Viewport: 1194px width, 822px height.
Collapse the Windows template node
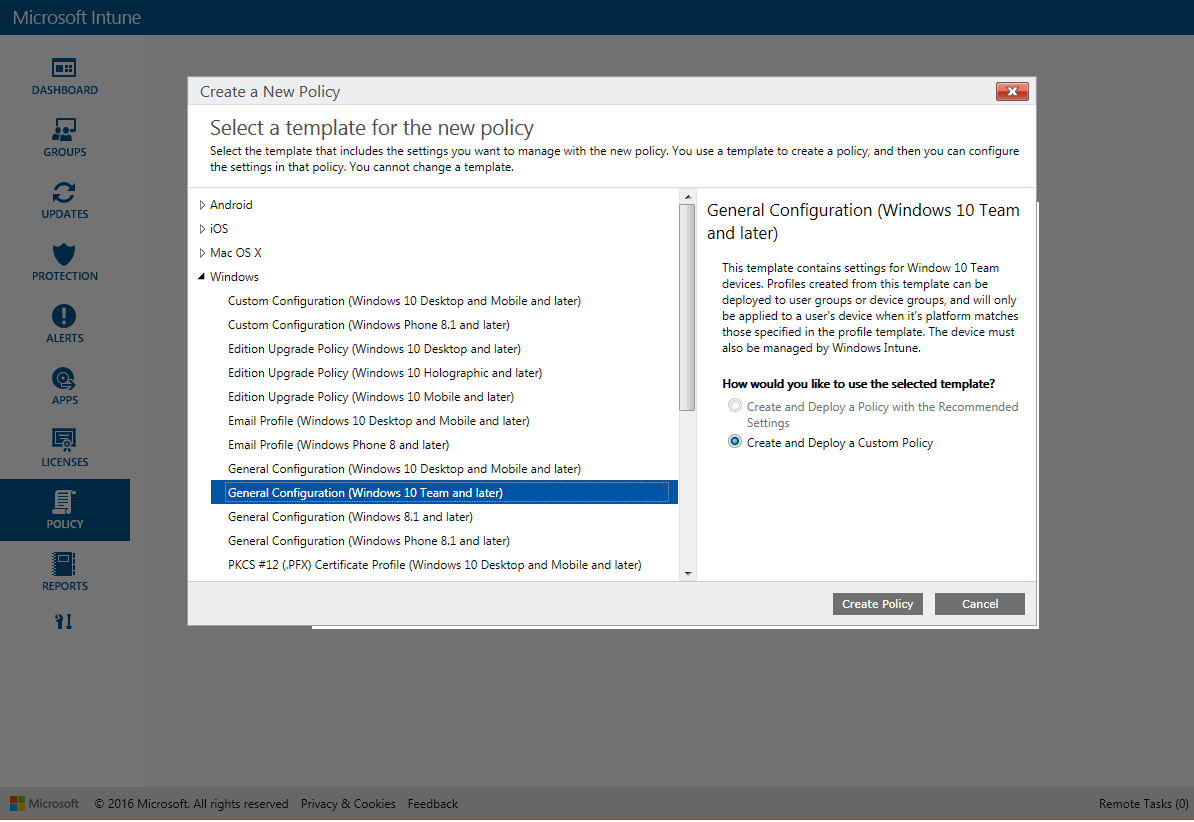coord(202,277)
